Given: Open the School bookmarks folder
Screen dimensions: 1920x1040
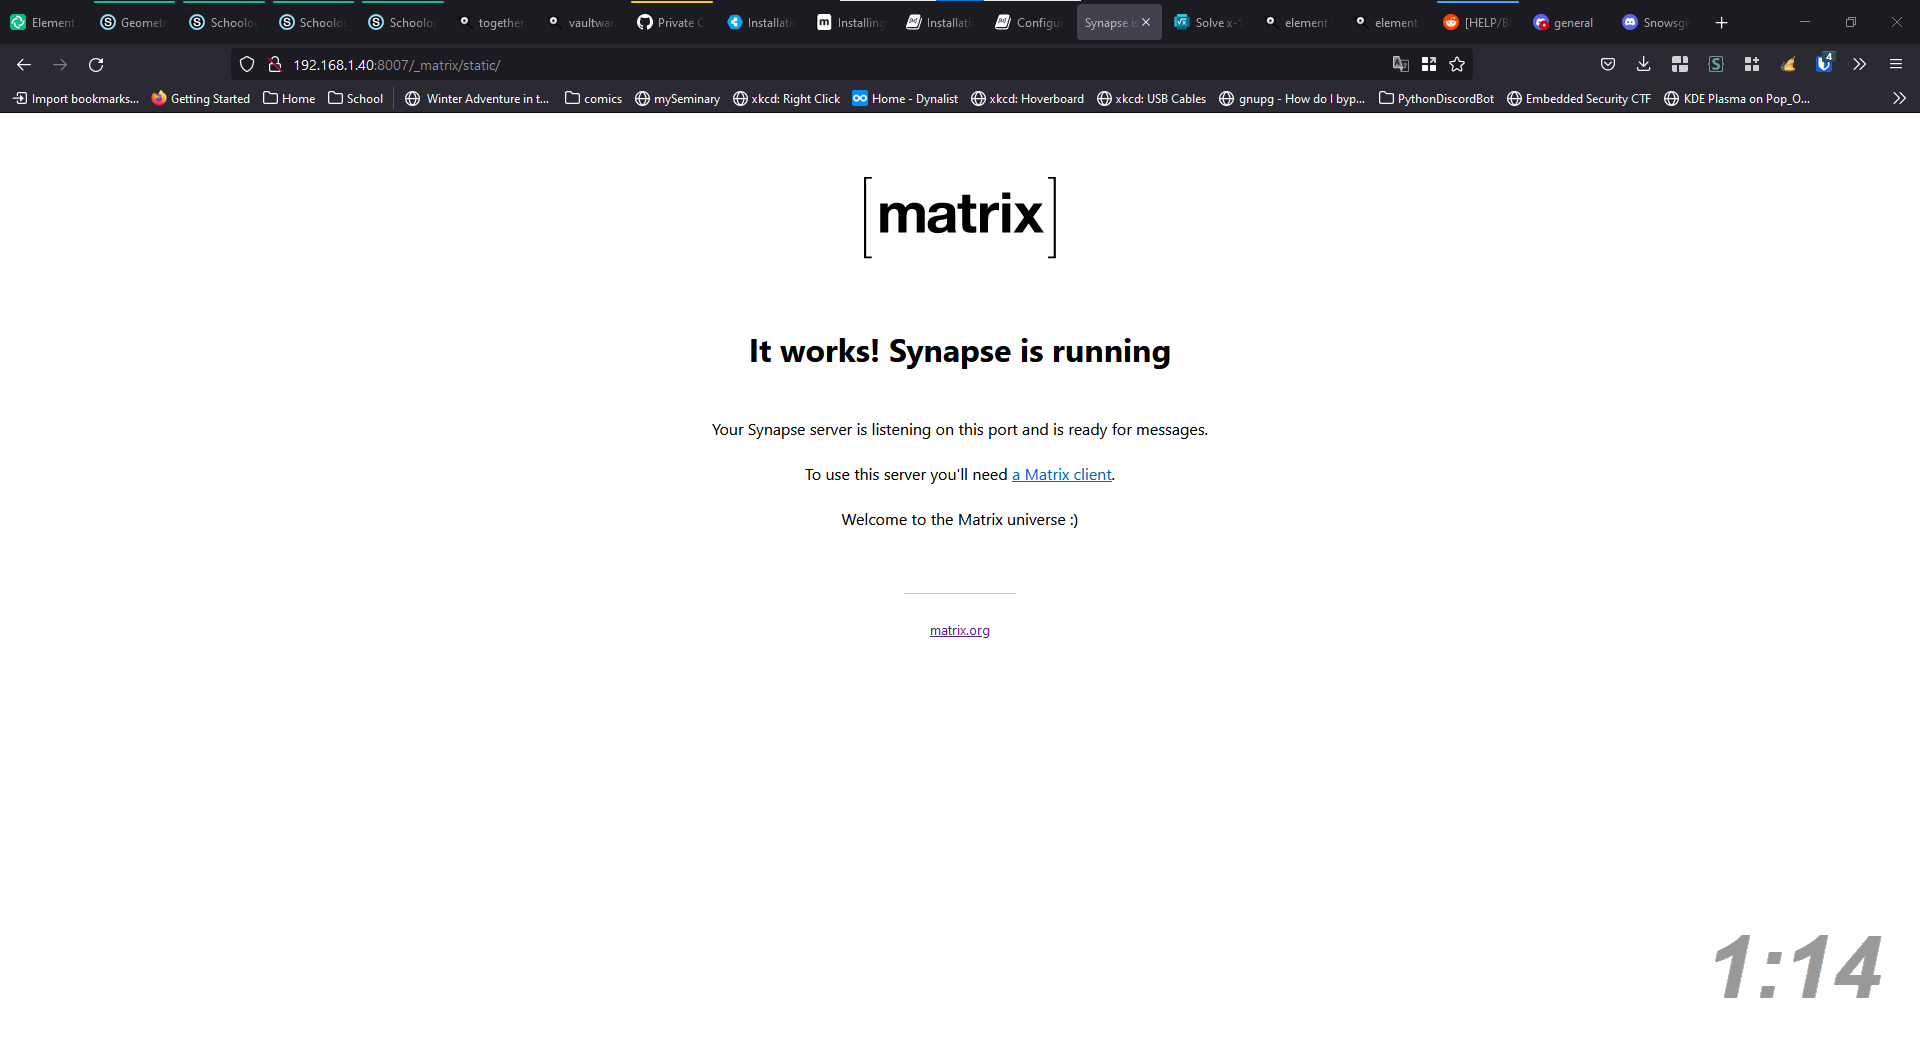Looking at the screenshot, I should point(356,99).
